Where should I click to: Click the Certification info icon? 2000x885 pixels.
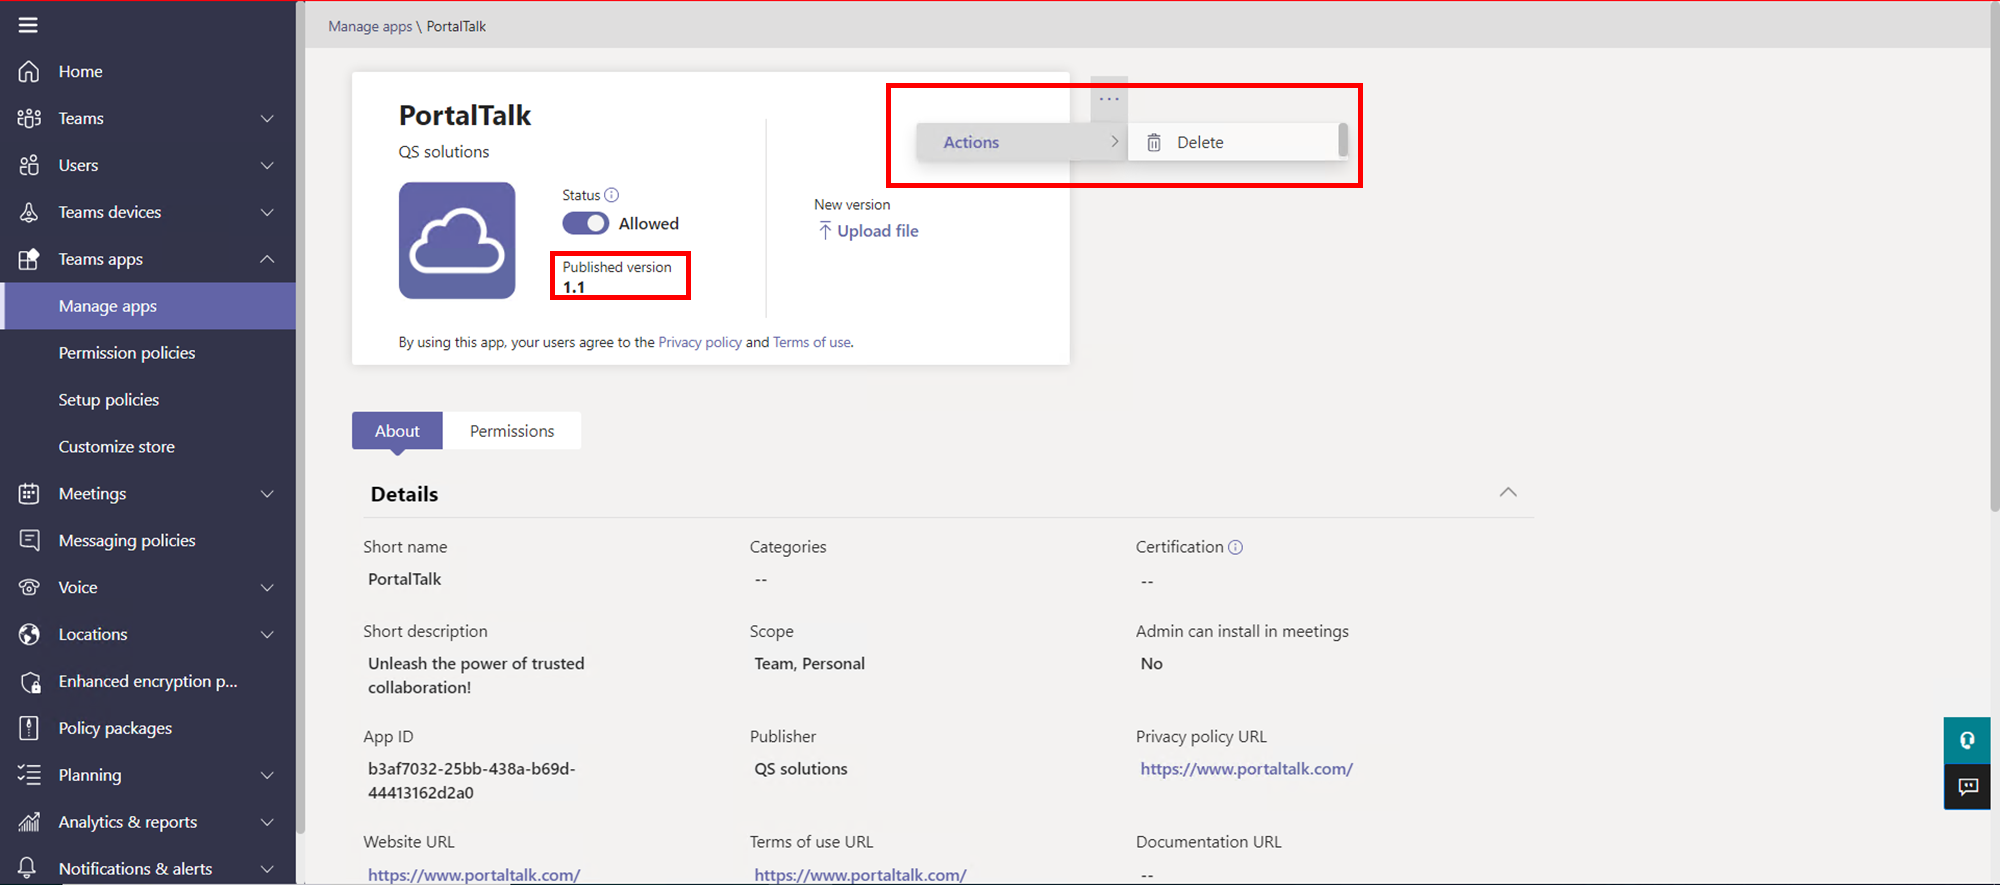click(1236, 547)
